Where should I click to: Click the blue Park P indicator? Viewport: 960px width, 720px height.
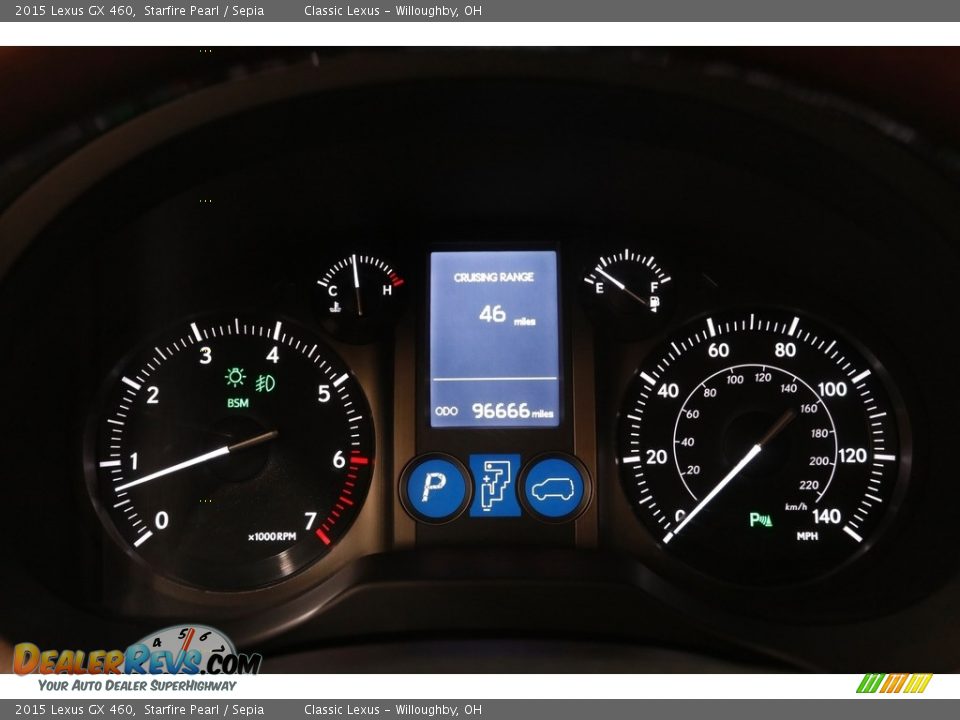point(435,487)
